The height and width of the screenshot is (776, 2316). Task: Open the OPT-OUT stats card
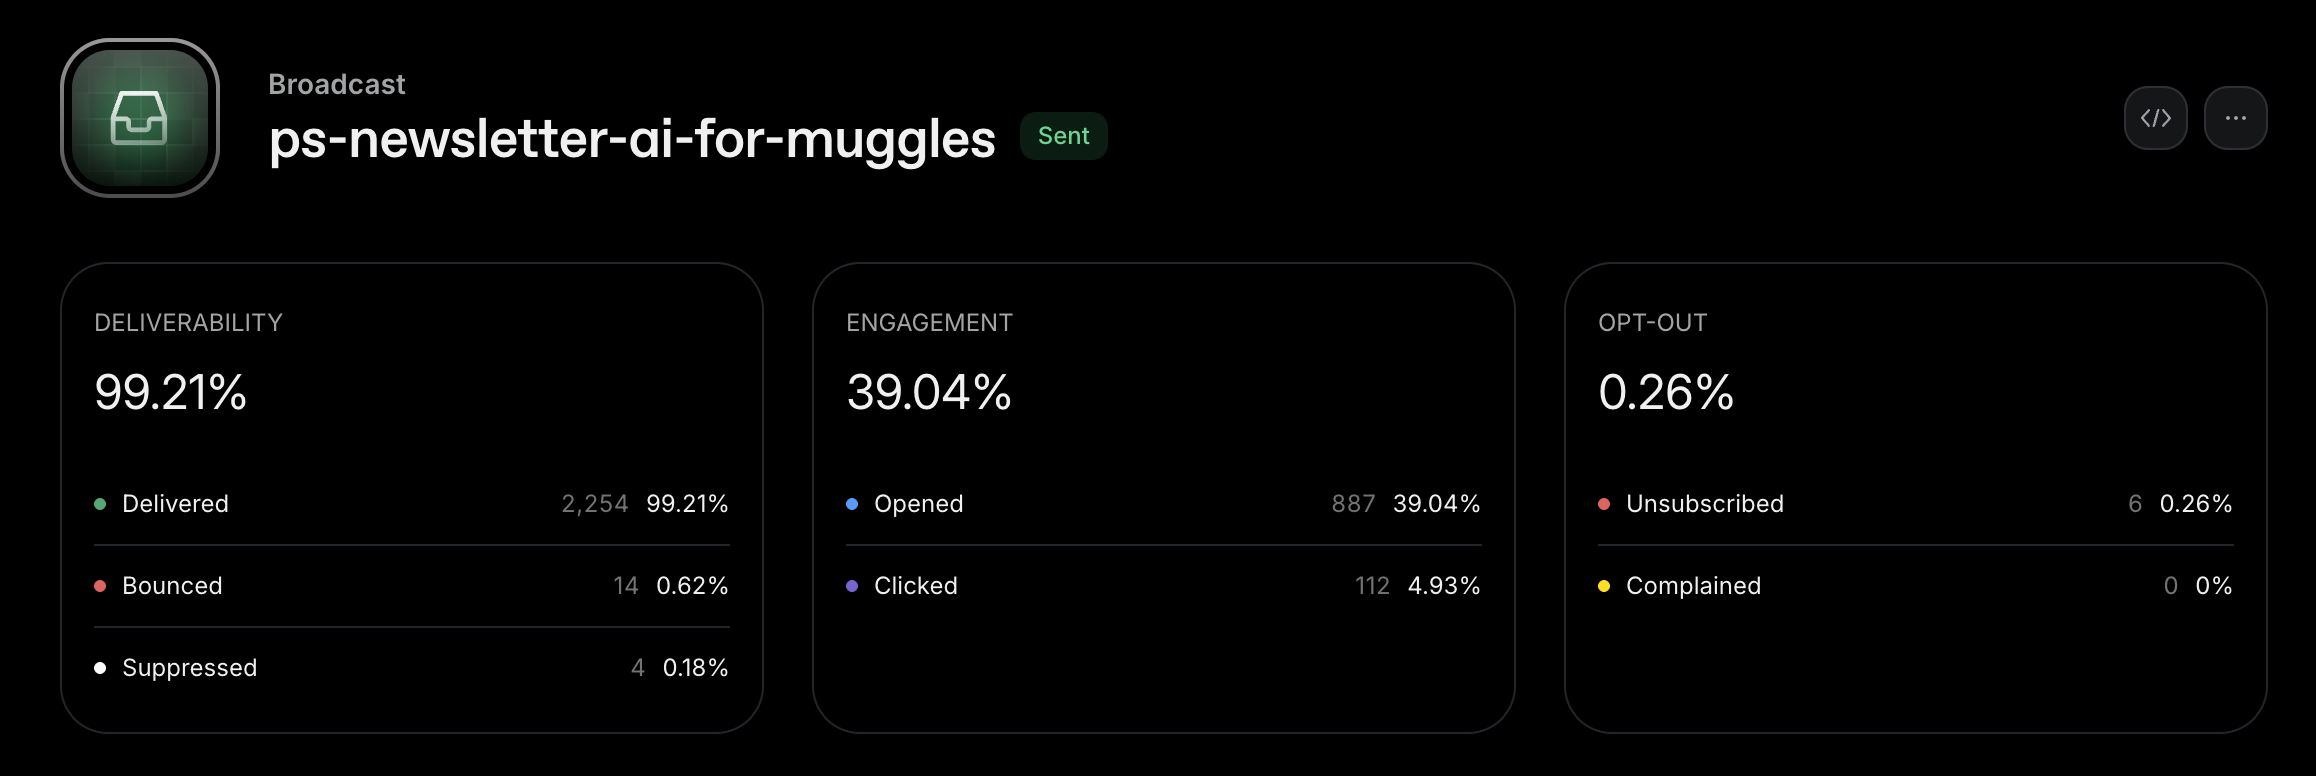[x=1915, y=495]
